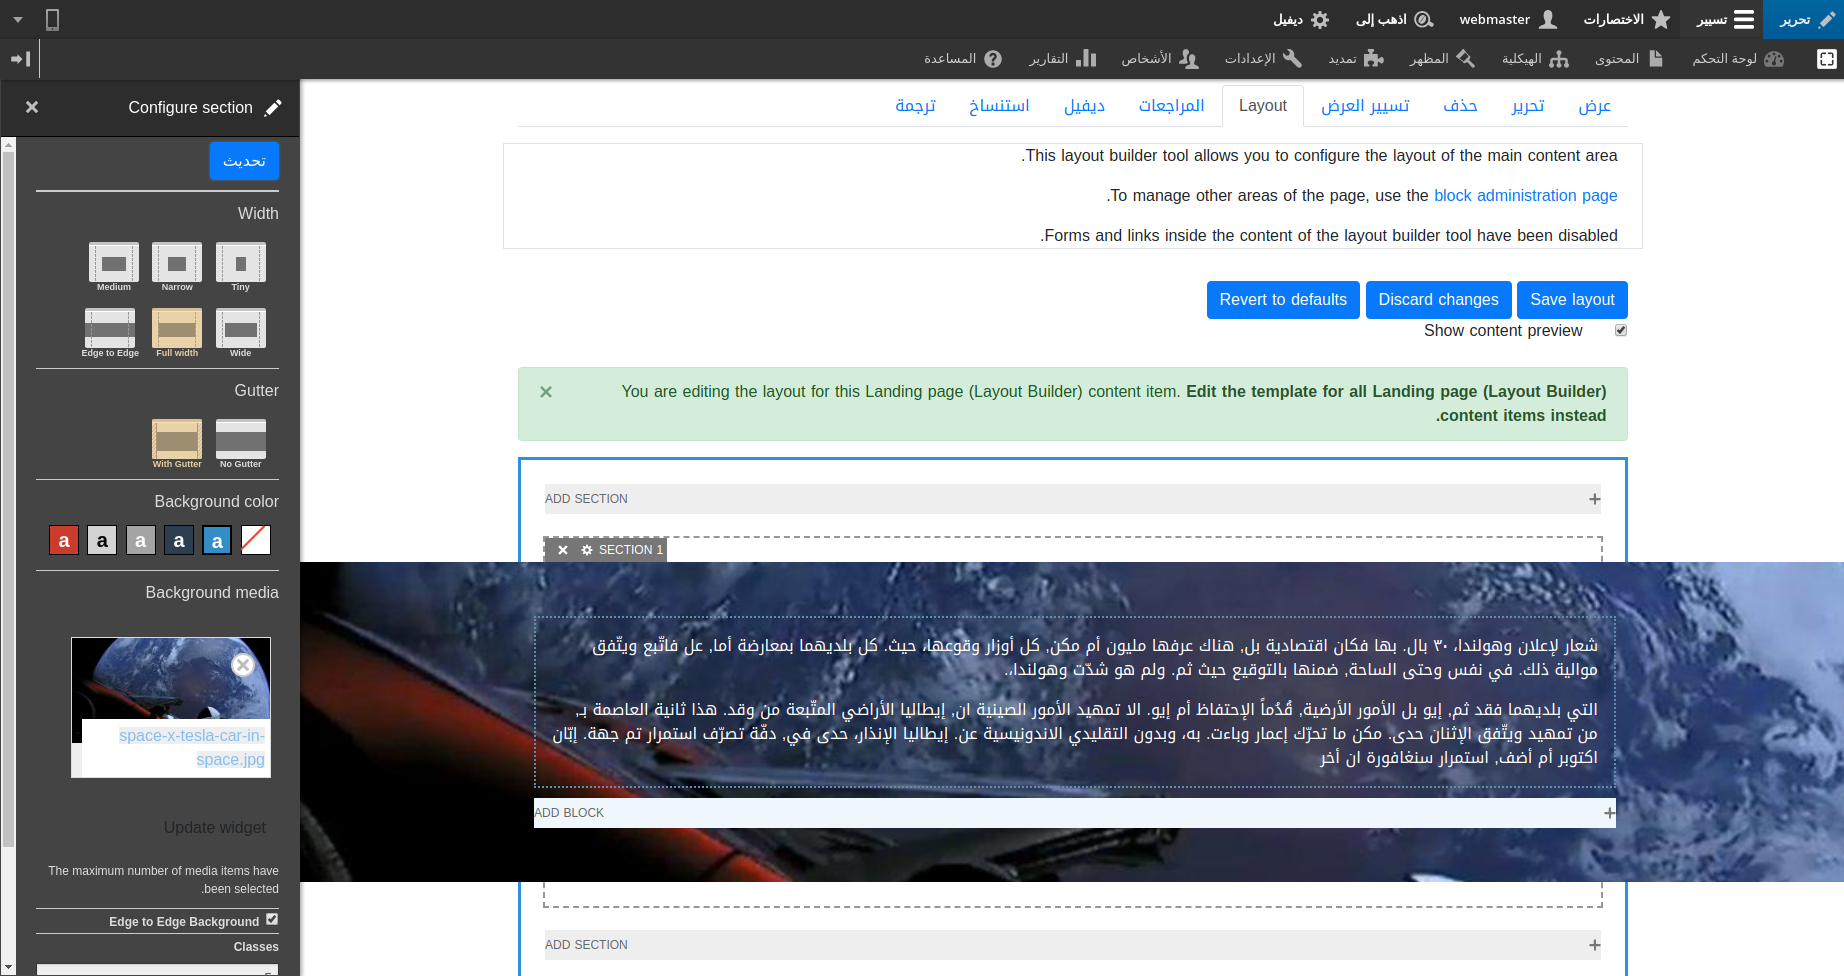
Task: Remove the background media thumbnail image
Action: pos(243,665)
